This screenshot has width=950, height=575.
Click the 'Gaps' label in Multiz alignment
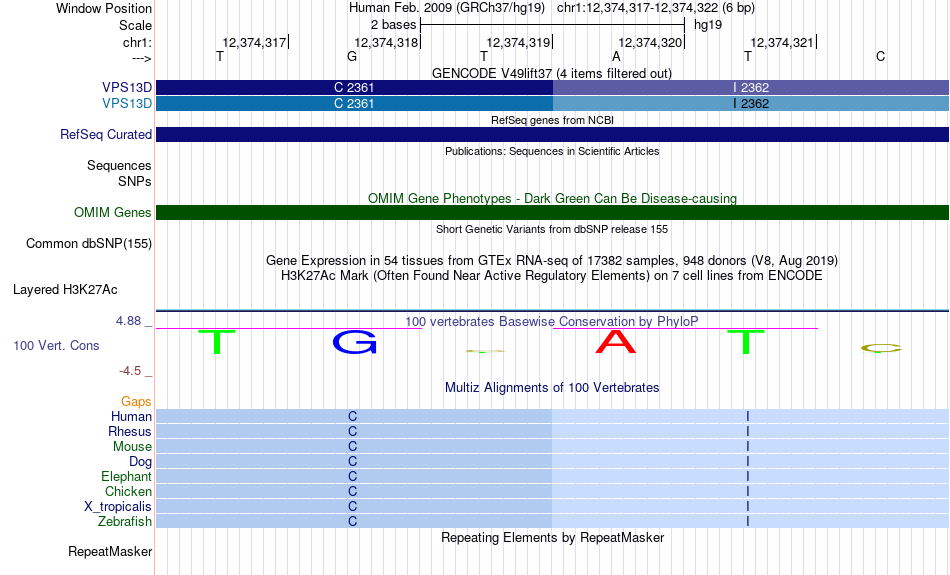[136, 401]
